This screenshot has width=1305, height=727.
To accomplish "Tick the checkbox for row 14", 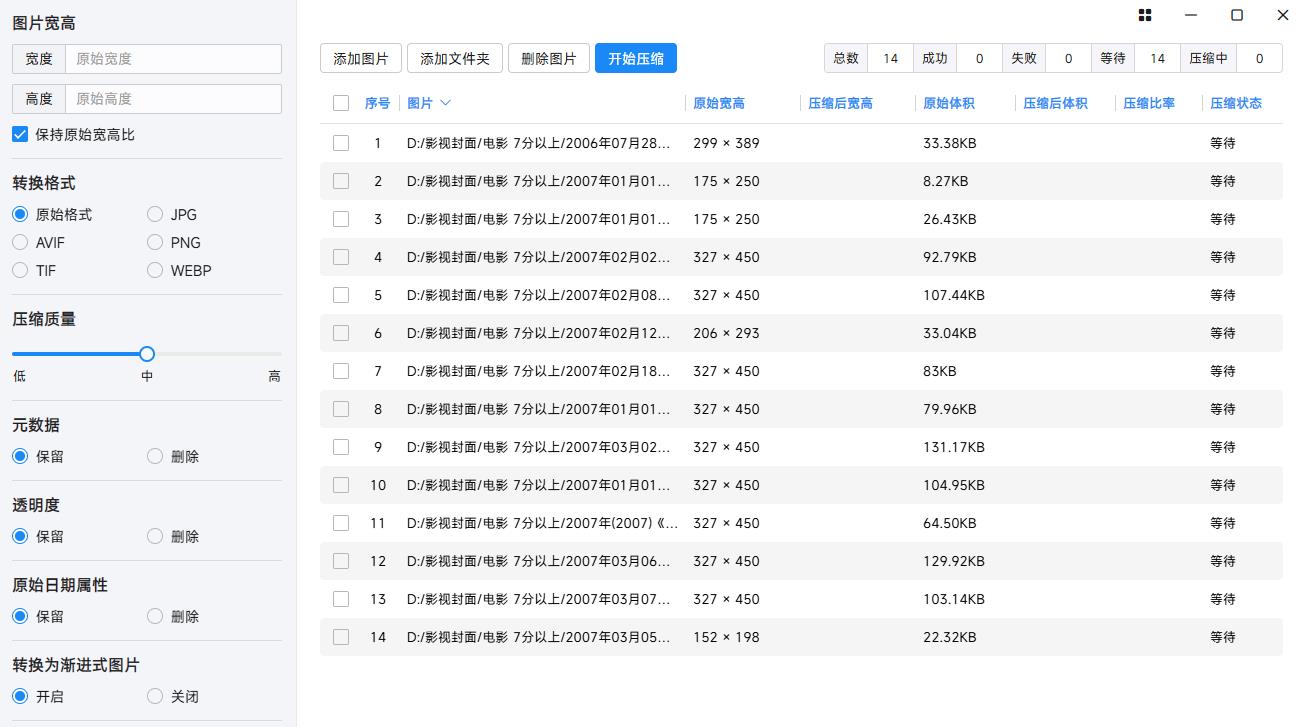I will [341, 637].
